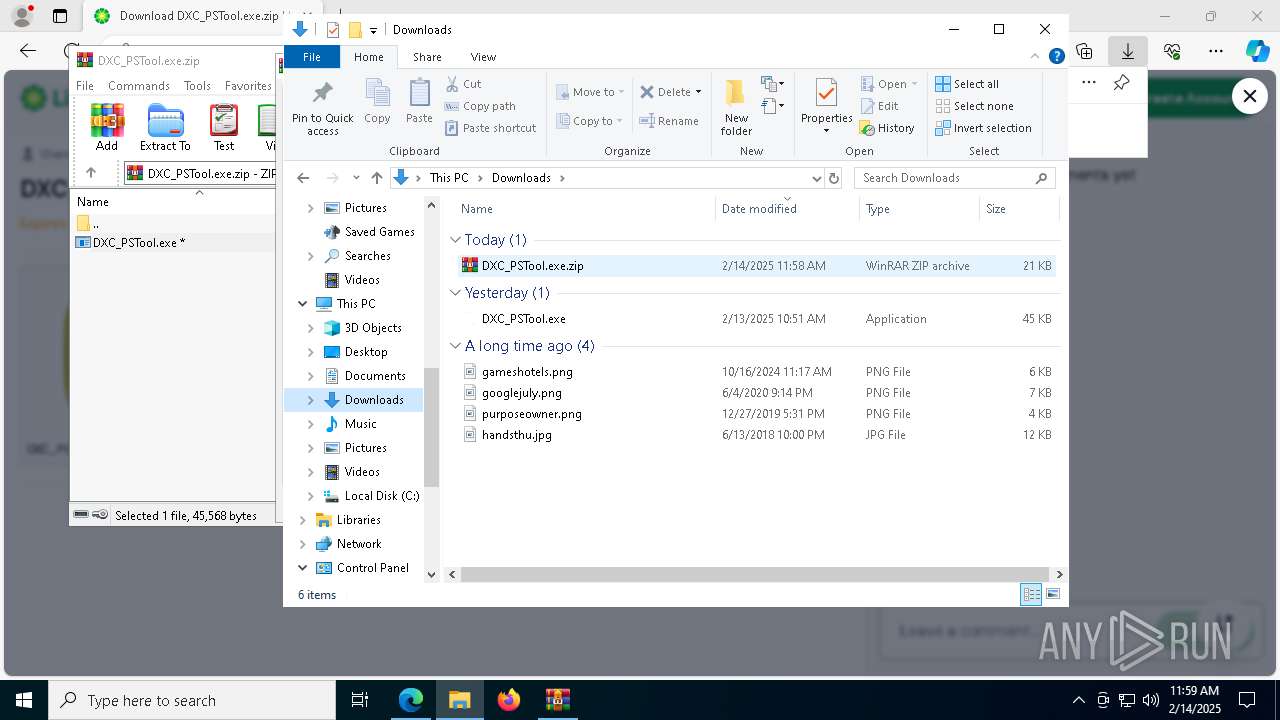Expand Local Disk (C:) node
The height and width of the screenshot is (720, 1280).
coord(310,496)
